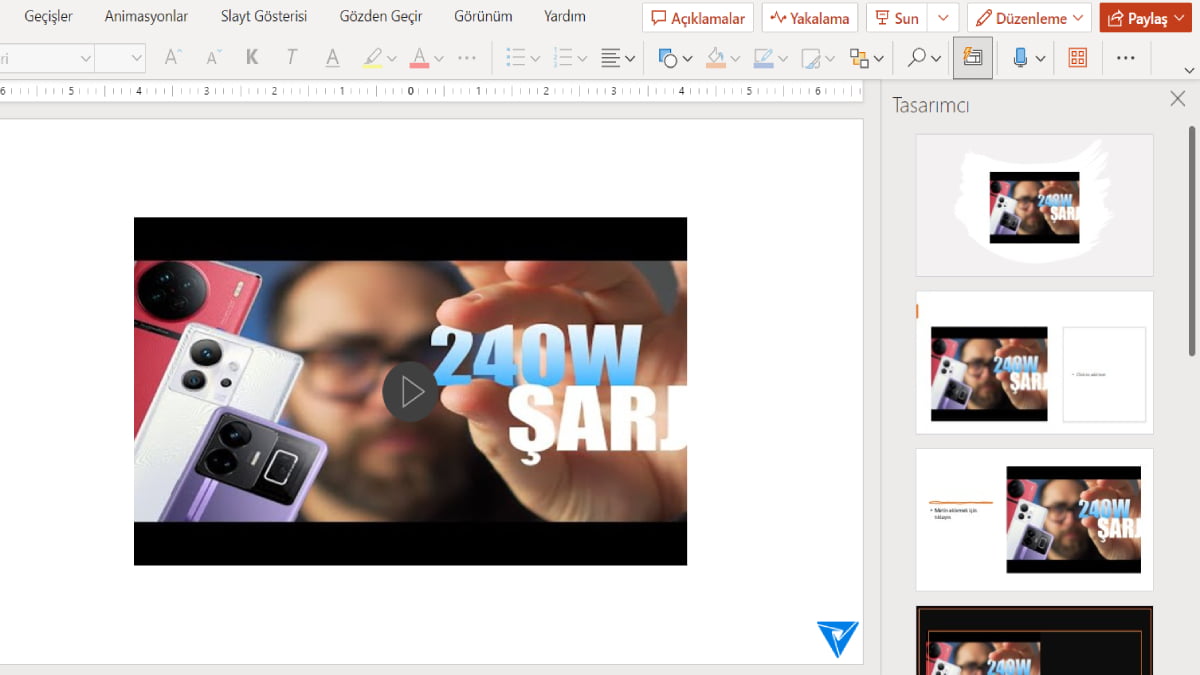Open the Düzenleme mode dropdown
Viewport: 1200px width, 675px height.
(1078, 17)
